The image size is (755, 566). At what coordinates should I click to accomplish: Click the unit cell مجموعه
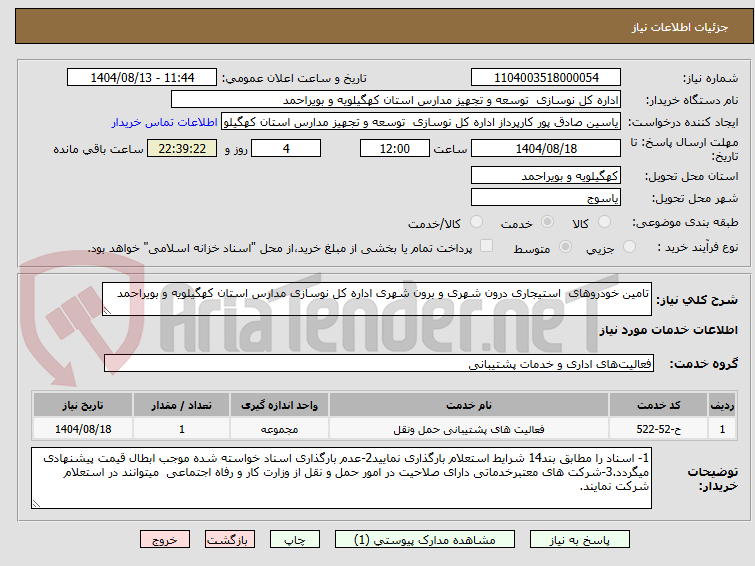(280, 429)
